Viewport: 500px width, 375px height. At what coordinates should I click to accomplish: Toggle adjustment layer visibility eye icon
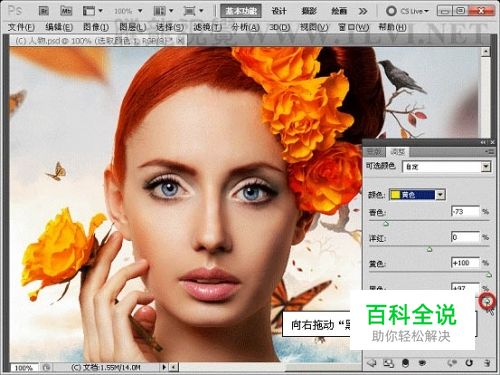click(422, 363)
